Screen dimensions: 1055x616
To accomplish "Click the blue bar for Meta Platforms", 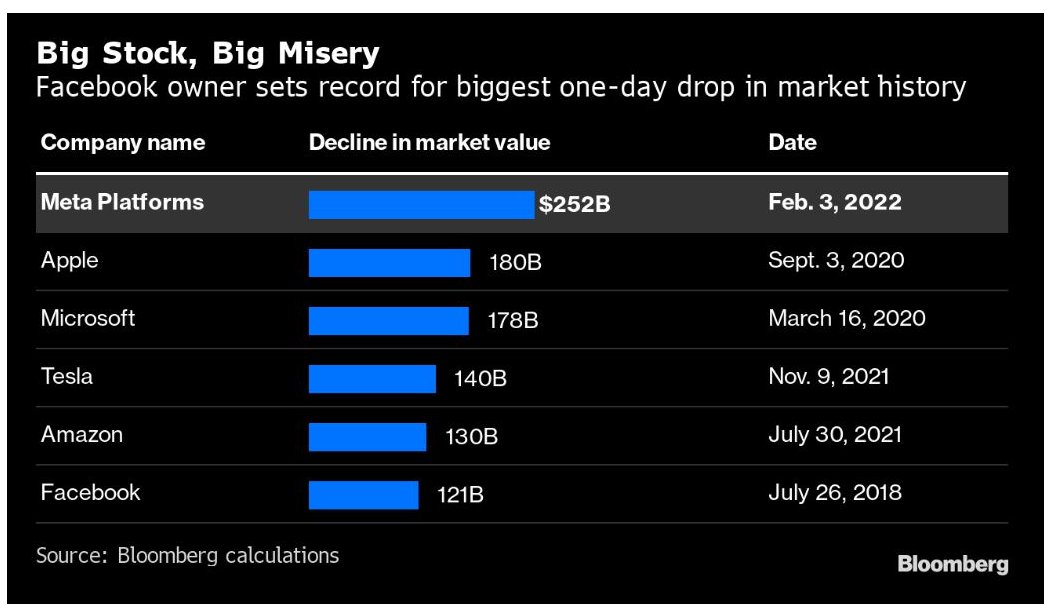I will (x=421, y=204).
